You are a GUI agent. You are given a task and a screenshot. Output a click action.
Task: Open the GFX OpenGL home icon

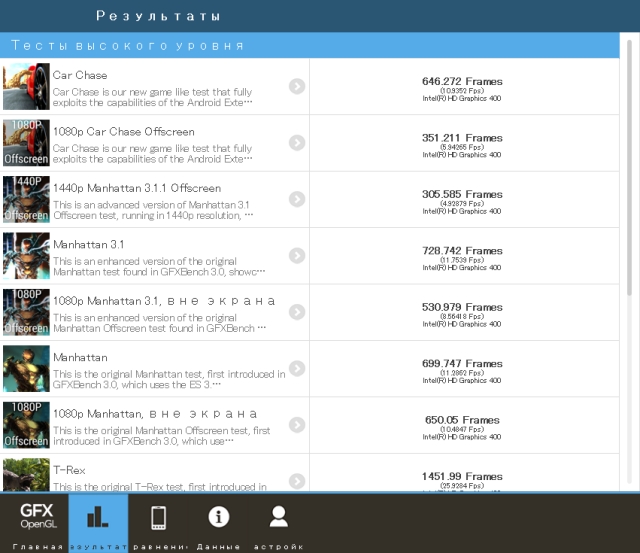(x=38, y=517)
